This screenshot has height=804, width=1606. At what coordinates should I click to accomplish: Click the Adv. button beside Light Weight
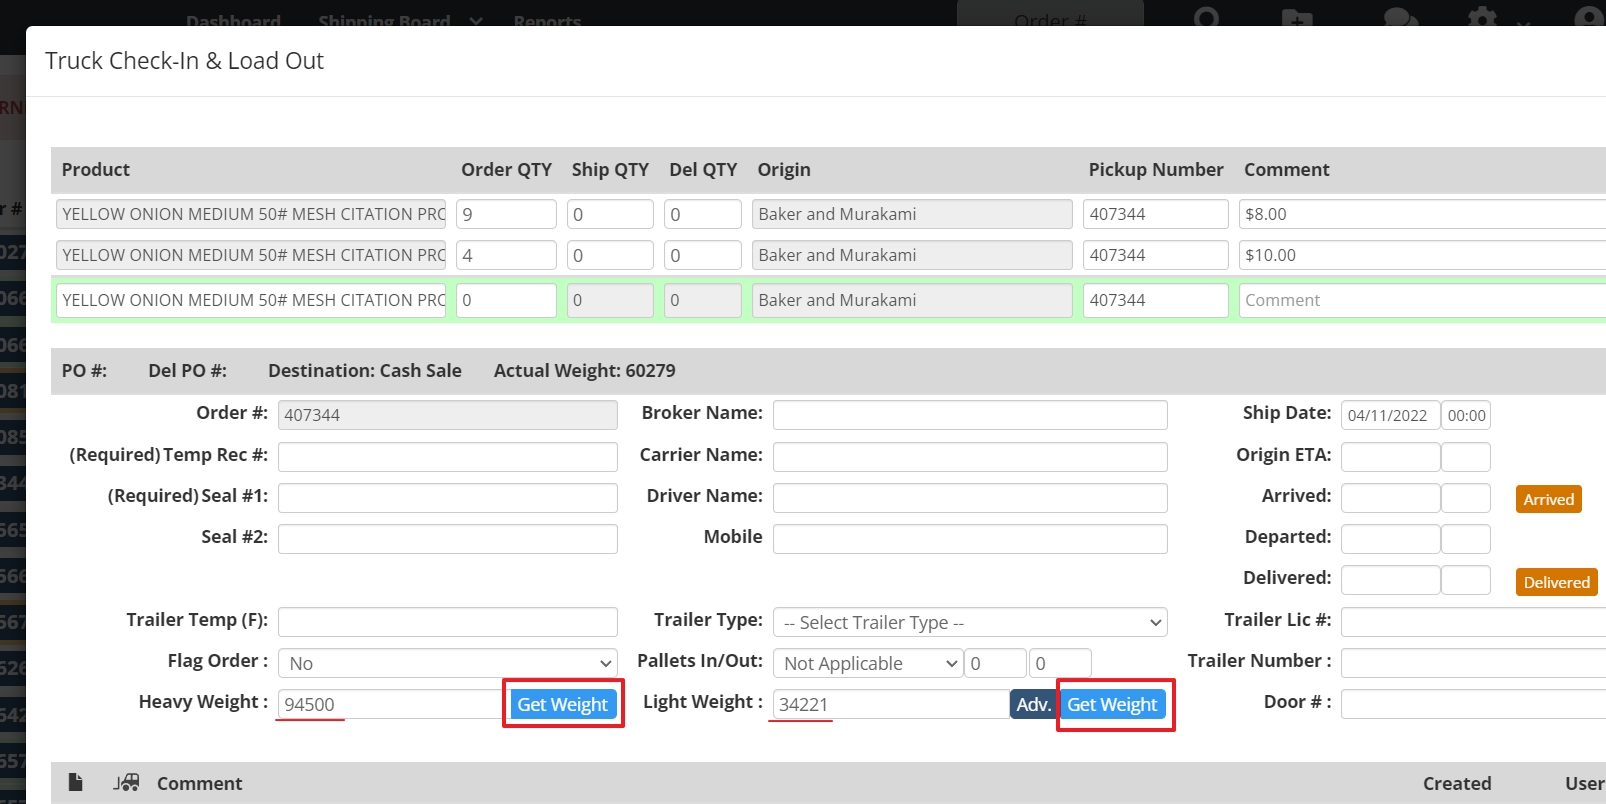(x=1033, y=704)
